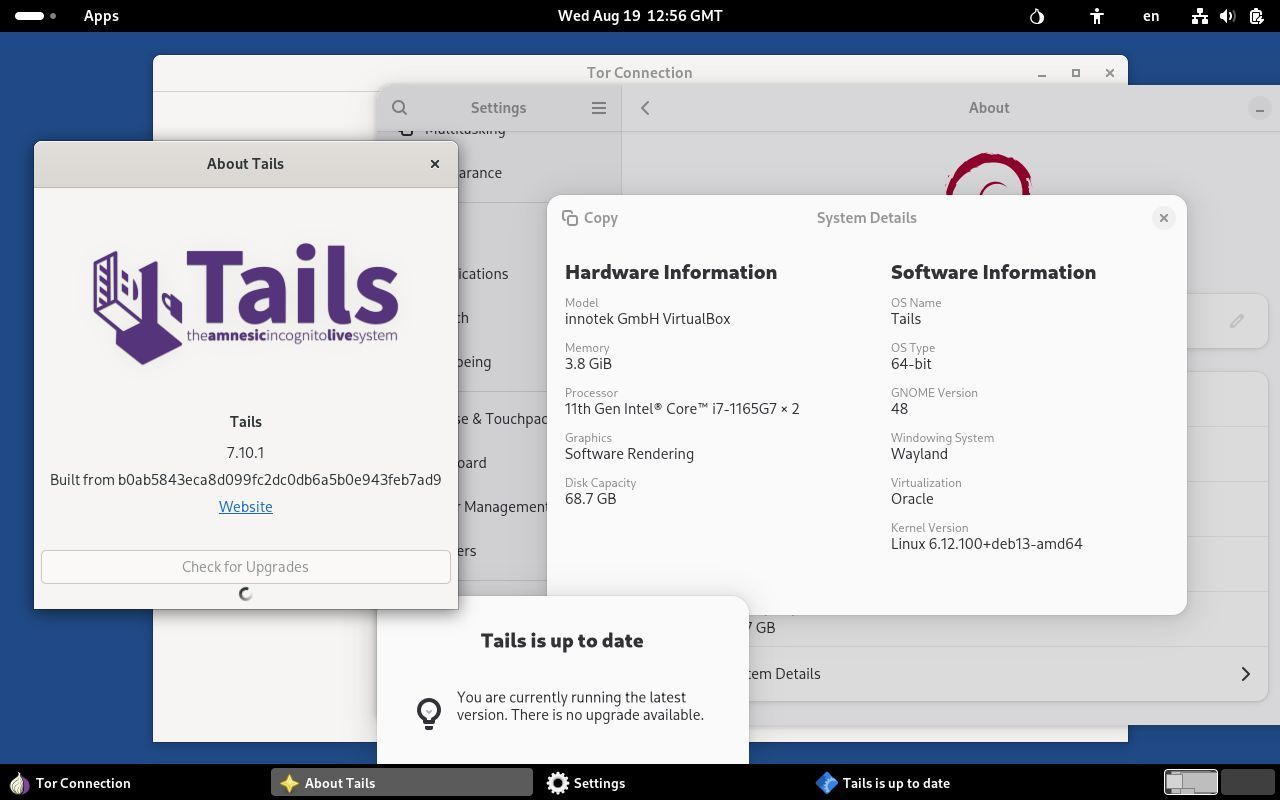Close the About Tails dialog
1280x800 pixels.
pyautogui.click(x=435, y=164)
